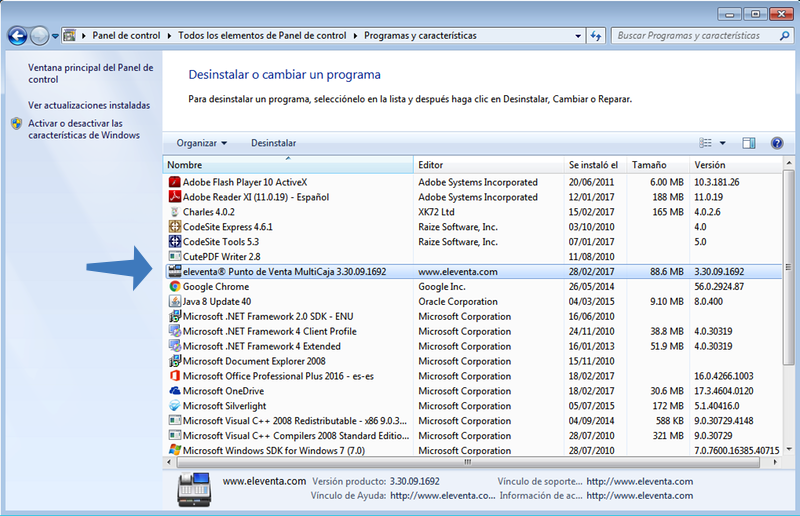Click the Adobe Flash Player 10 ActiveX icon
The image size is (800, 516).
[174, 182]
